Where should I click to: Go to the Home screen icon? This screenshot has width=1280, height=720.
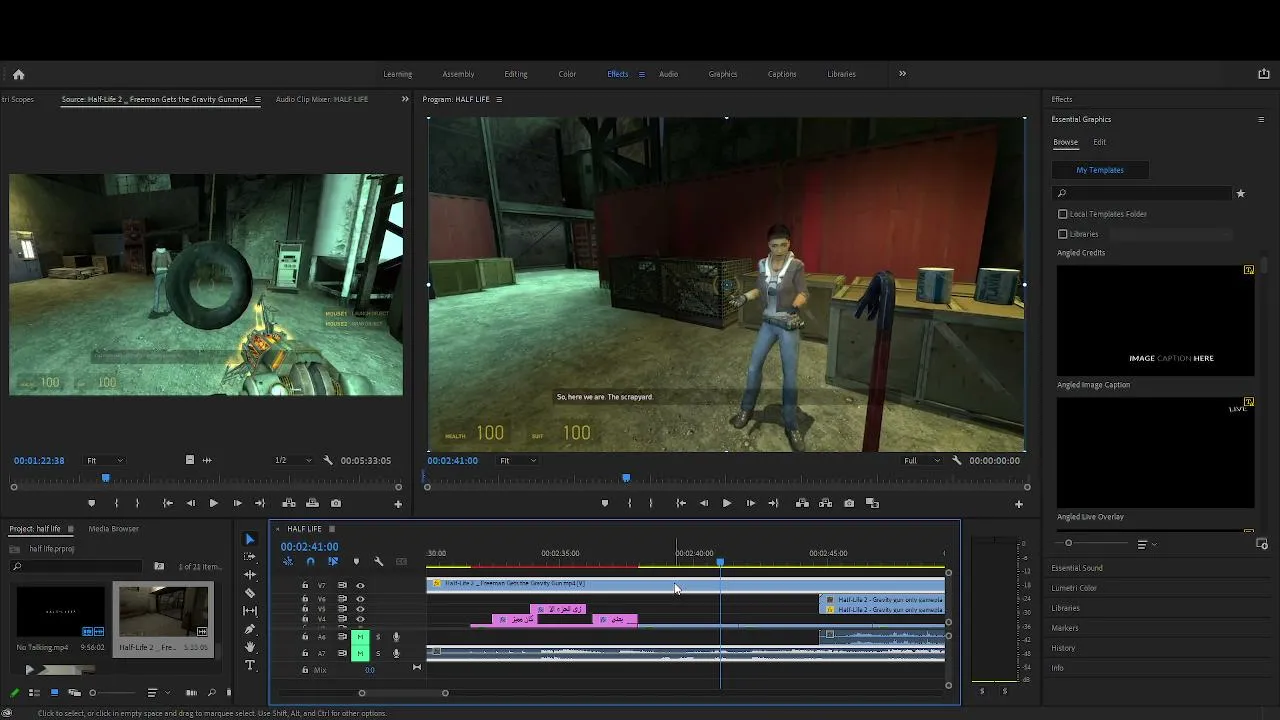(x=18, y=74)
